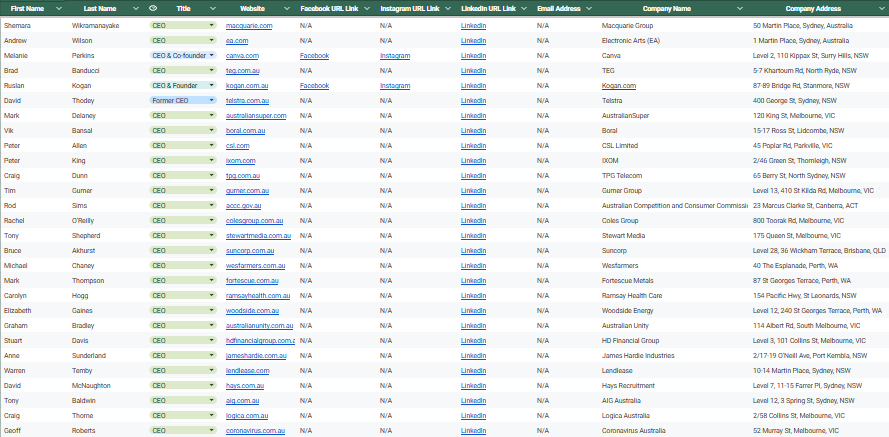
Task: Select the Ramsay Health Care company cell
Action: pos(632,295)
